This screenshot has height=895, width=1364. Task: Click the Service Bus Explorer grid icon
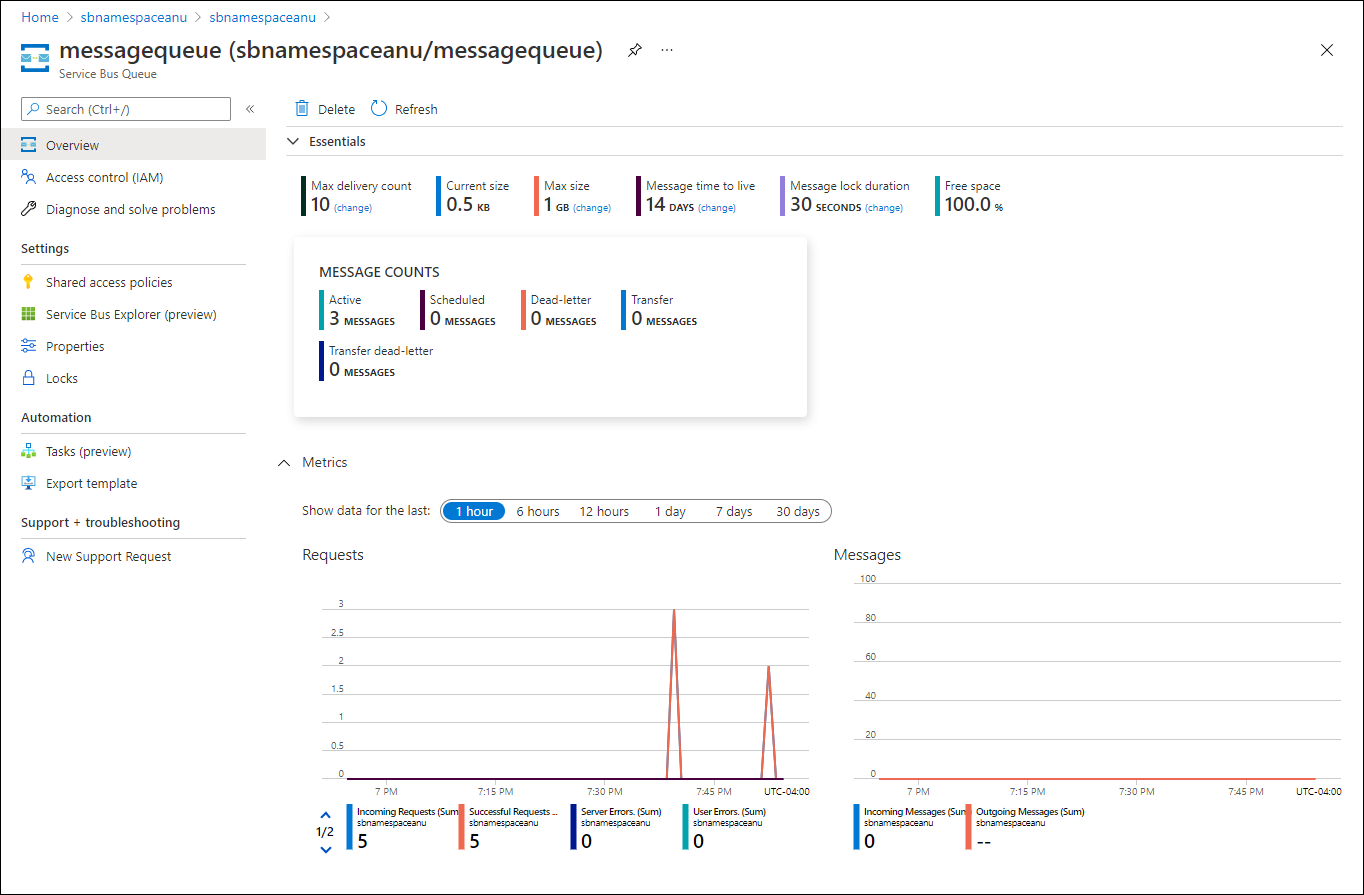point(28,314)
